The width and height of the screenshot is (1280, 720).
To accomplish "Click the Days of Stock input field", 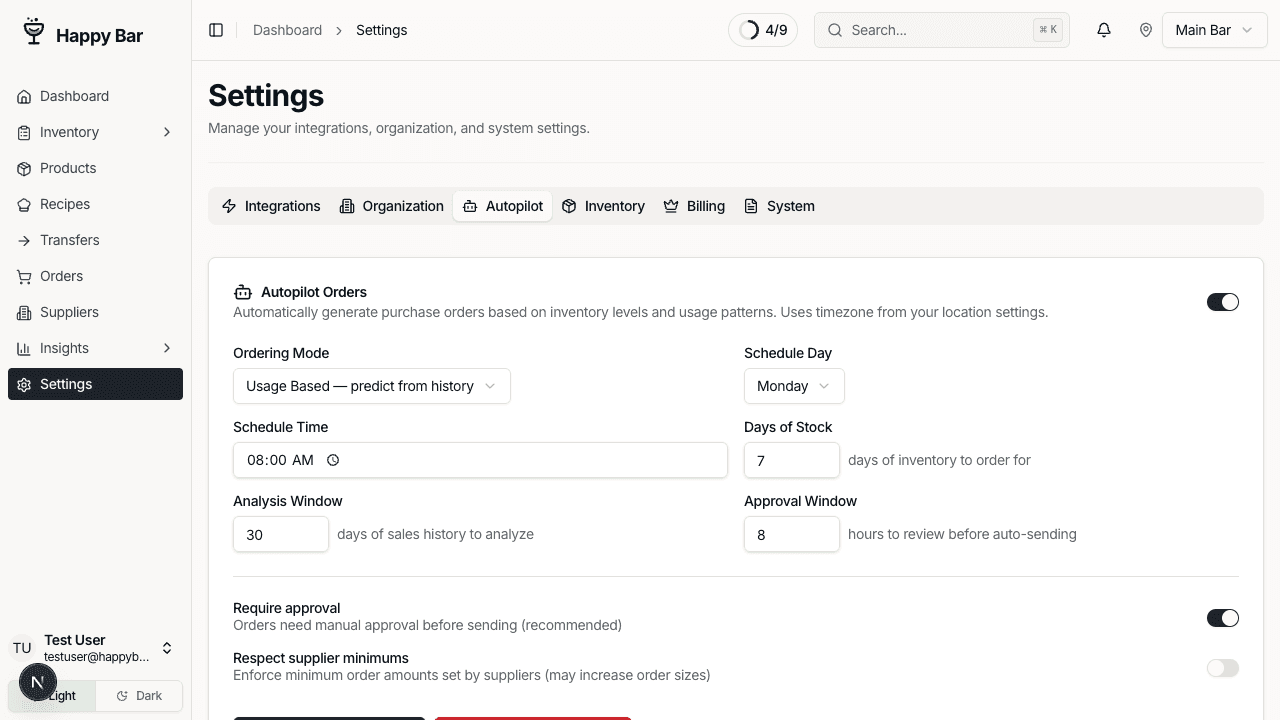I will (792, 460).
